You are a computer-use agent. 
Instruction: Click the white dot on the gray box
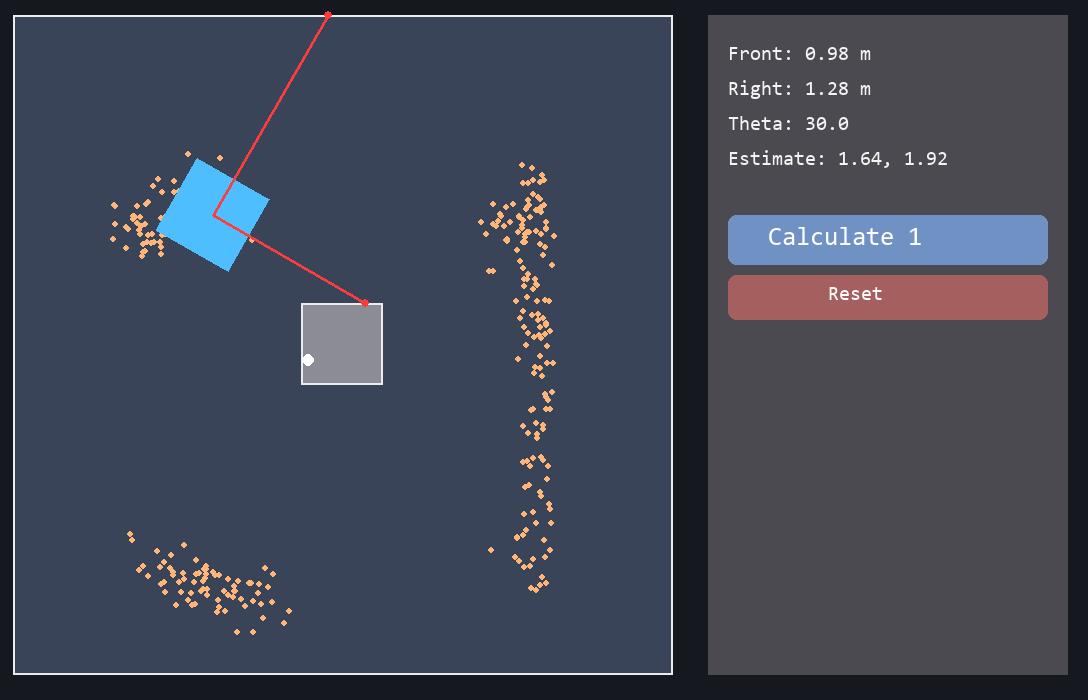tap(308, 359)
